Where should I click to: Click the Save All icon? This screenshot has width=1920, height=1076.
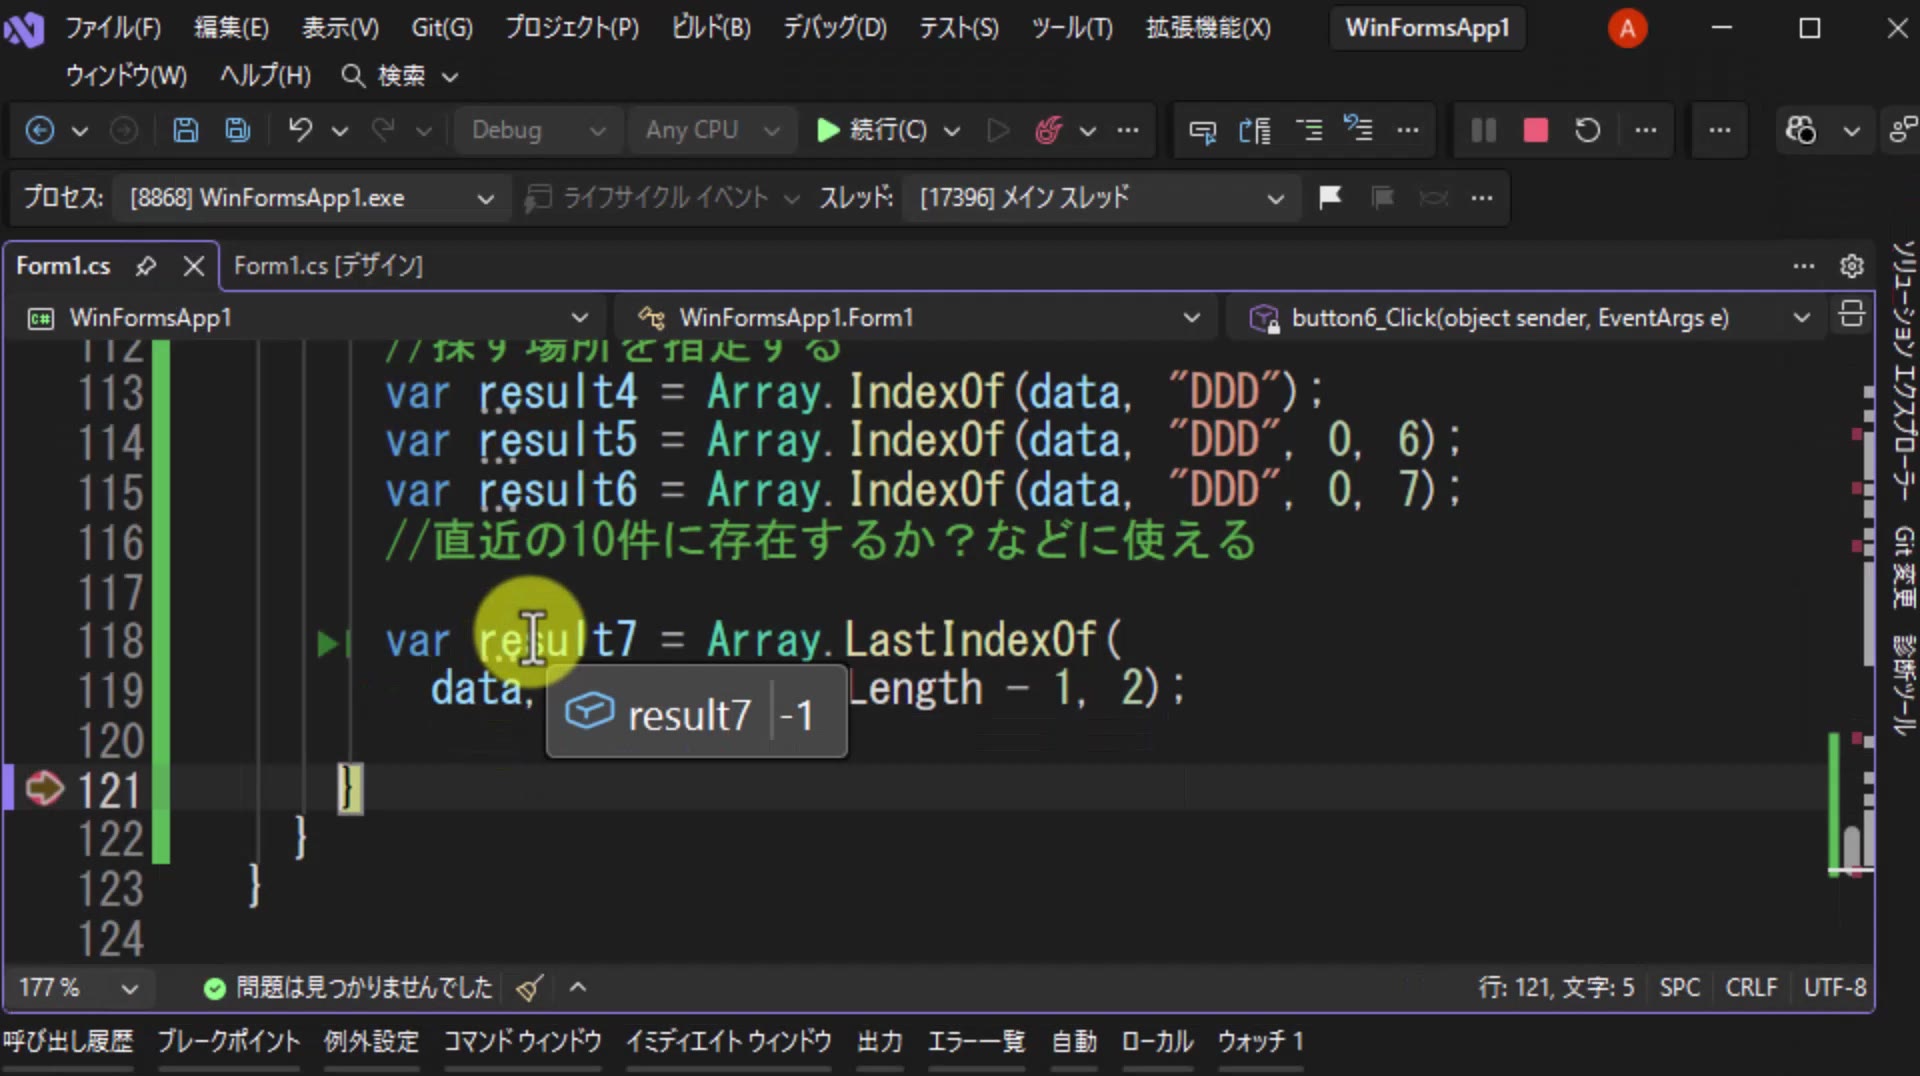click(238, 130)
